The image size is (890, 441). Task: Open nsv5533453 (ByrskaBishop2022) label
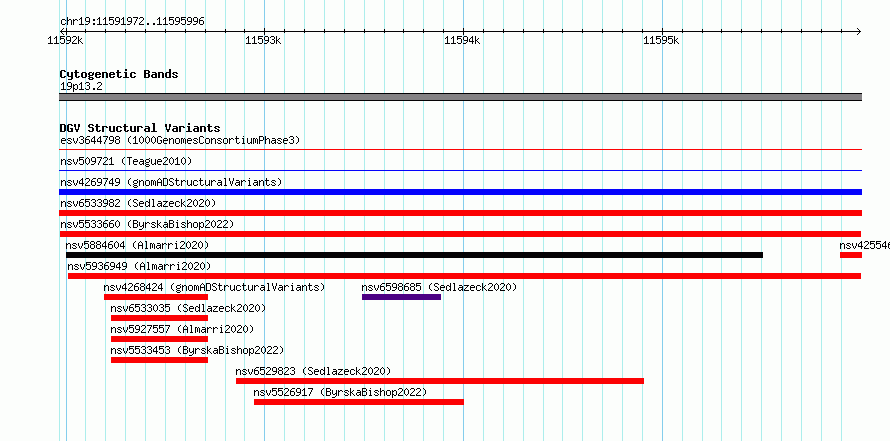(198, 350)
